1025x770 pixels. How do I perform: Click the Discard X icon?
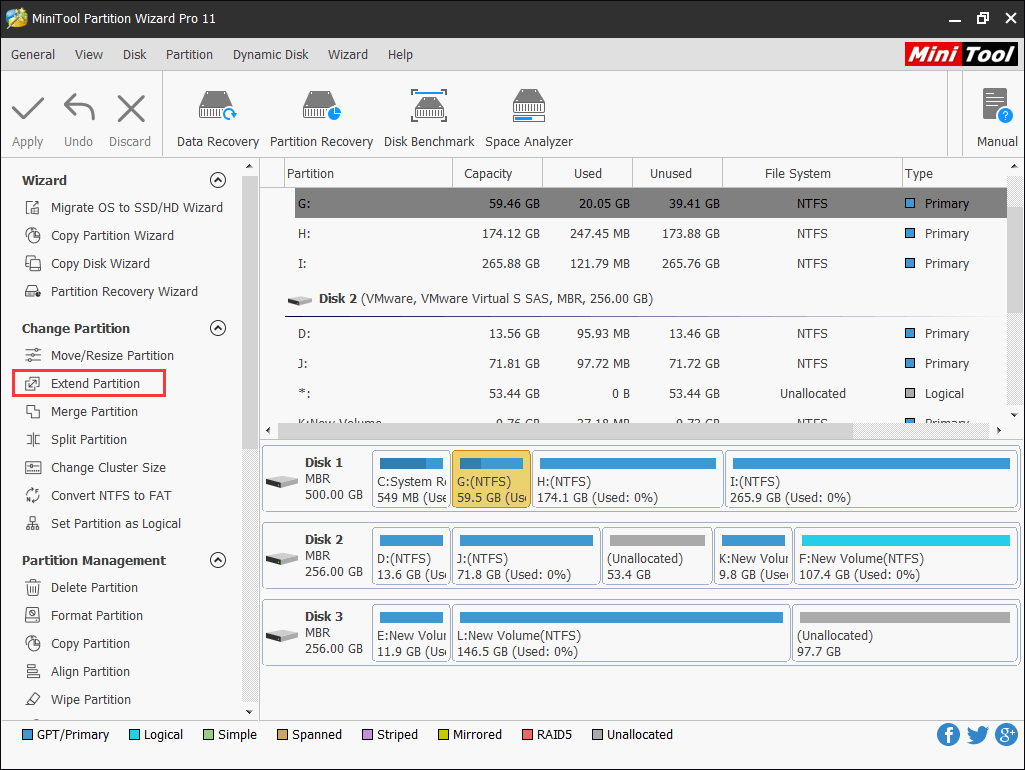click(131, 109)
